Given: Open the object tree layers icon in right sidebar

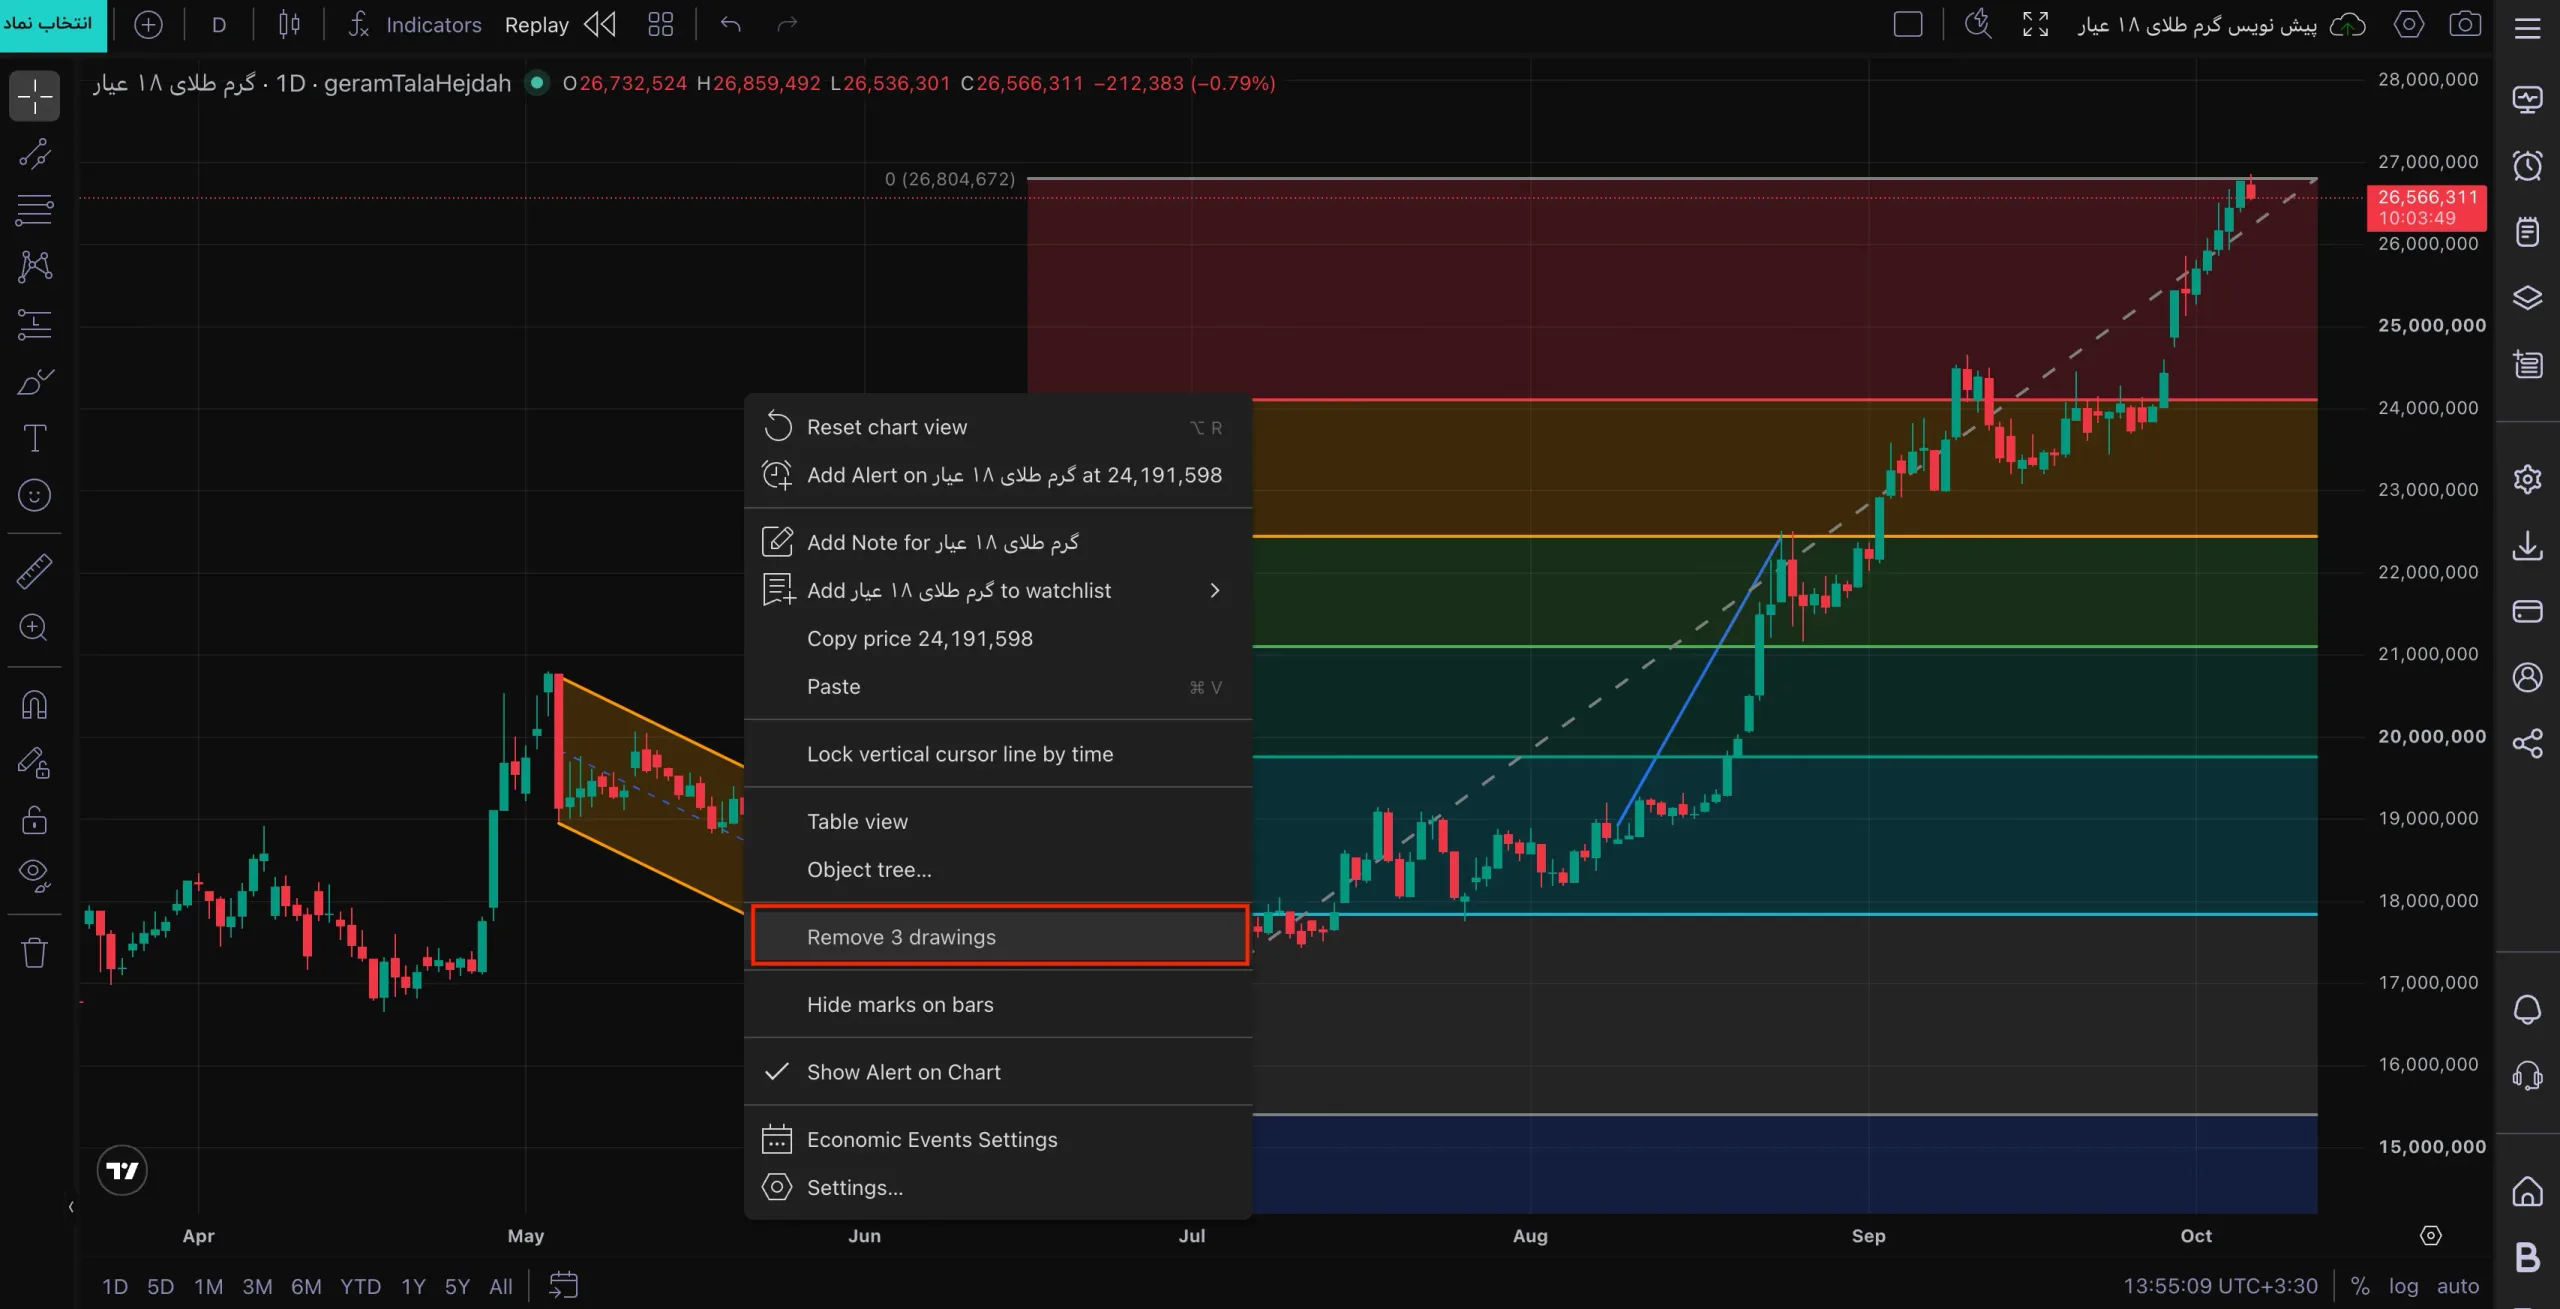Looking at the screenshot, I should point(2527,298).
